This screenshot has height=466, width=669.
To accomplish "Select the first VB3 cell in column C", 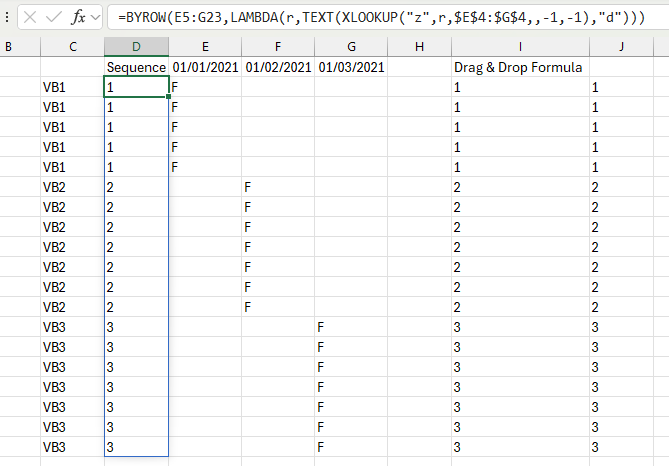I will tap(73, 327).
